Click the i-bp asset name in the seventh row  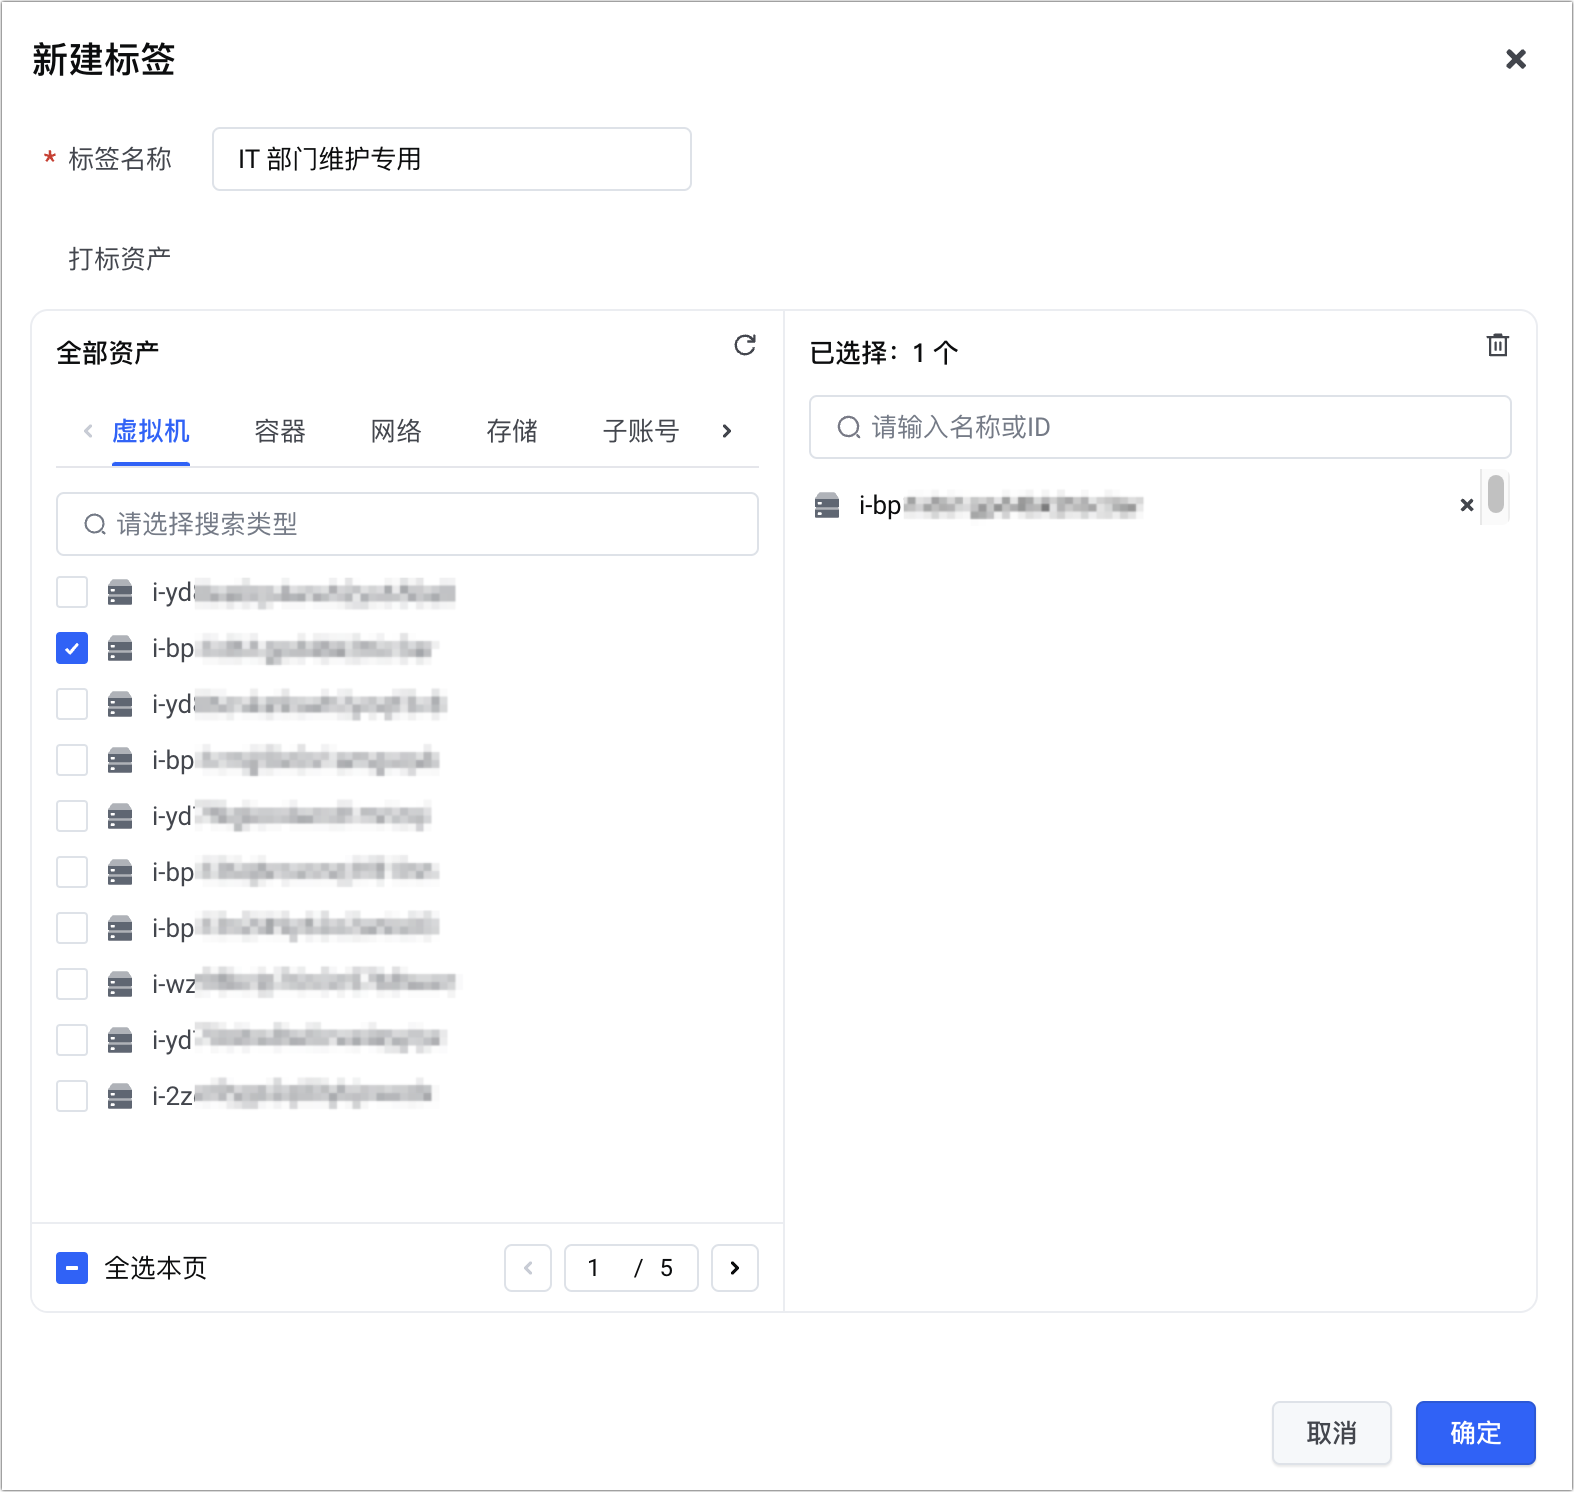tap(296, 928)
